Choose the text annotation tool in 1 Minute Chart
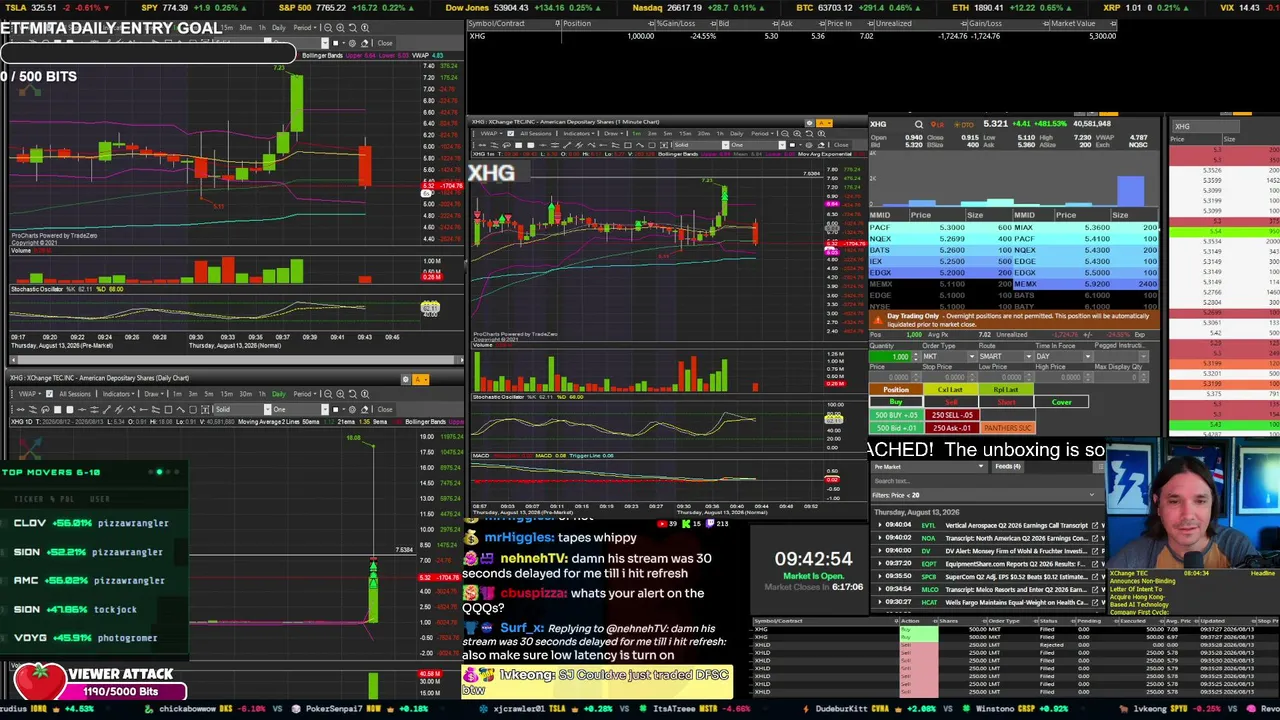Image resolution: width=1280 pixels, height=720 pixels. point(664,145)
